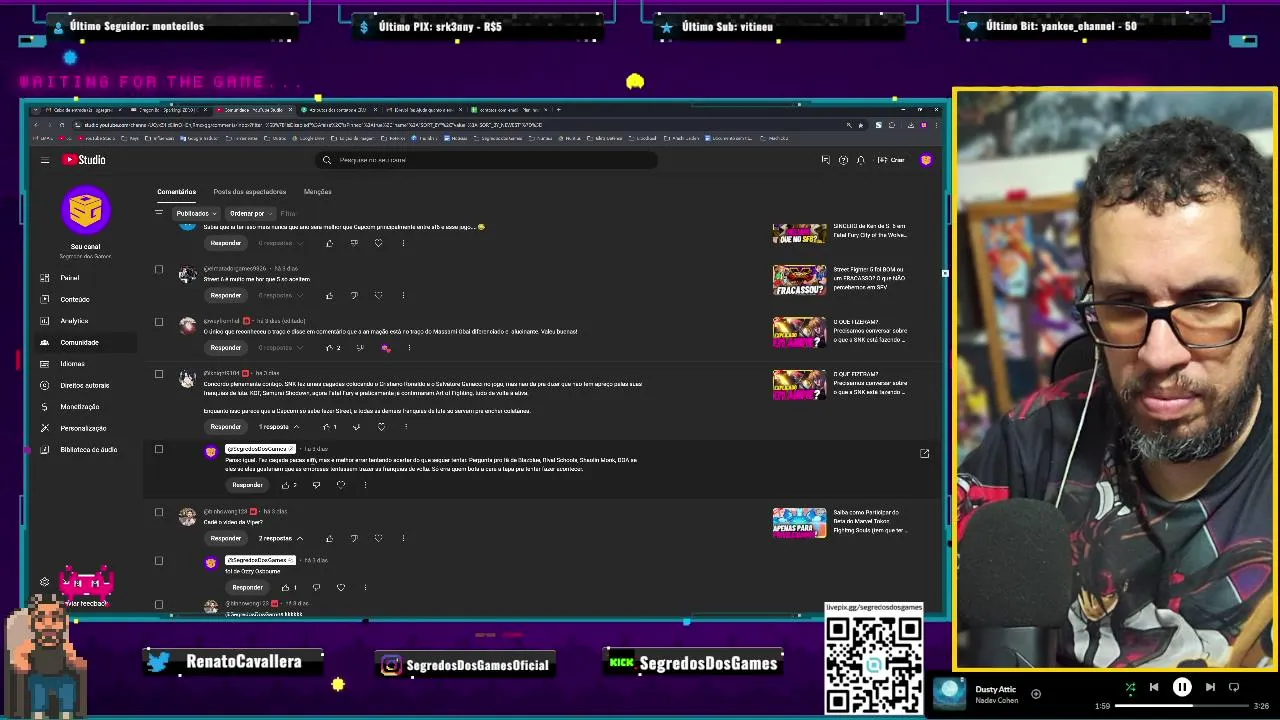Collapse the '1 resposta' thread

tap(279, 427)
